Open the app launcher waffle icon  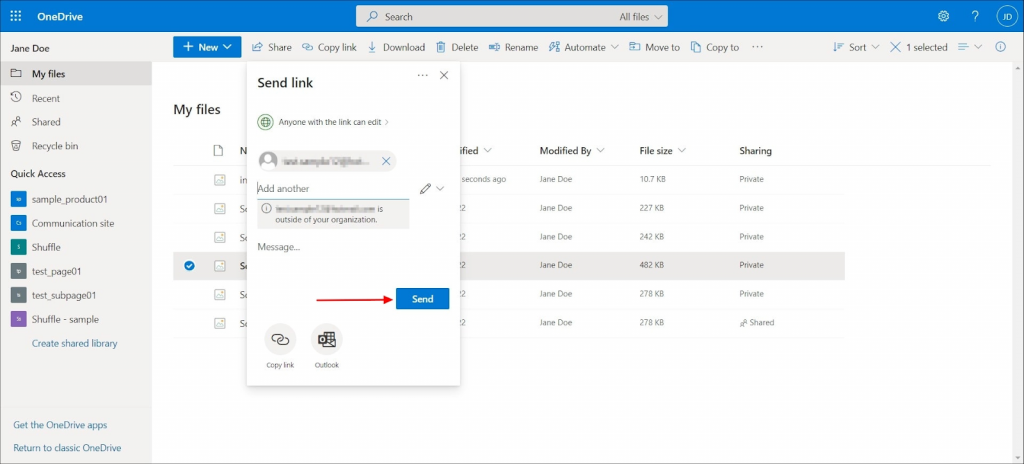pos(16,16)
